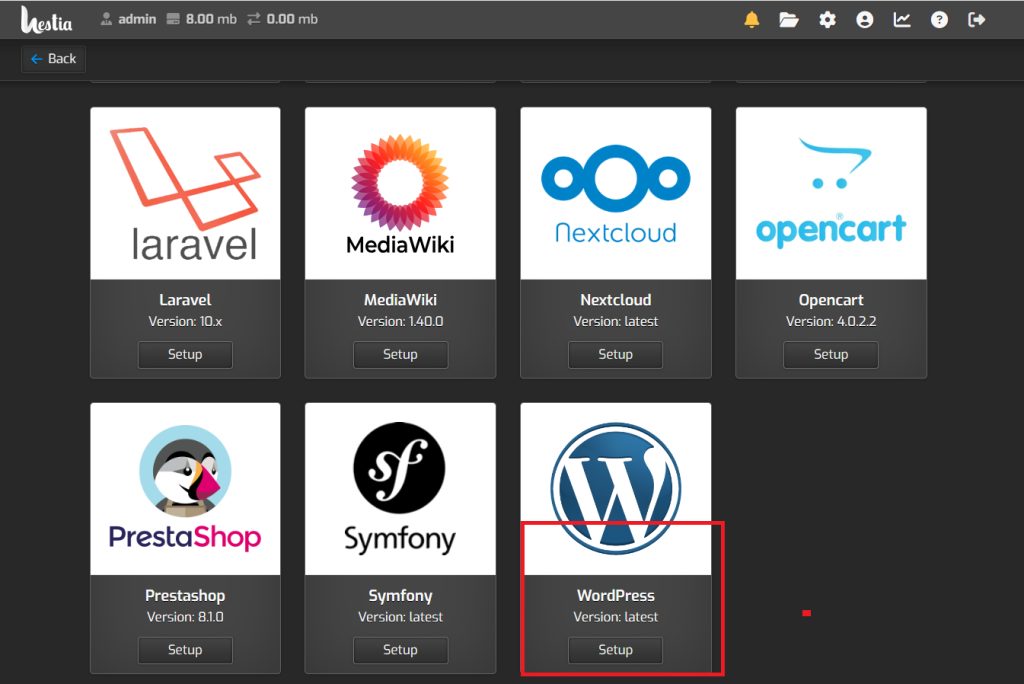The image size is (1024, 684).
Task: Click the Laravel card title
Action: point(185,300)
